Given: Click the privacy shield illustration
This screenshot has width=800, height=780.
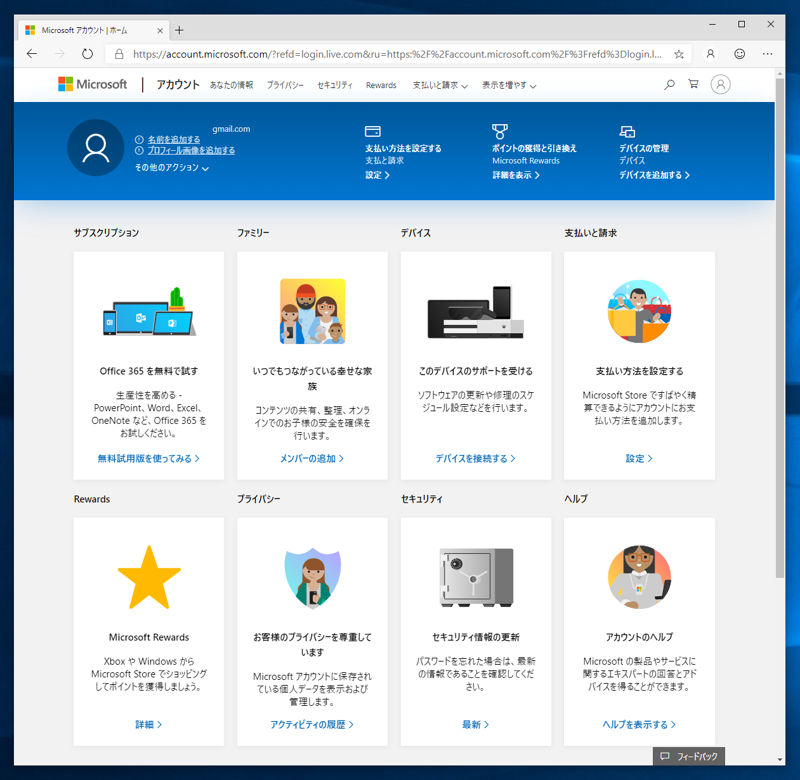Looking at the screenshot, I should [312, 578].
